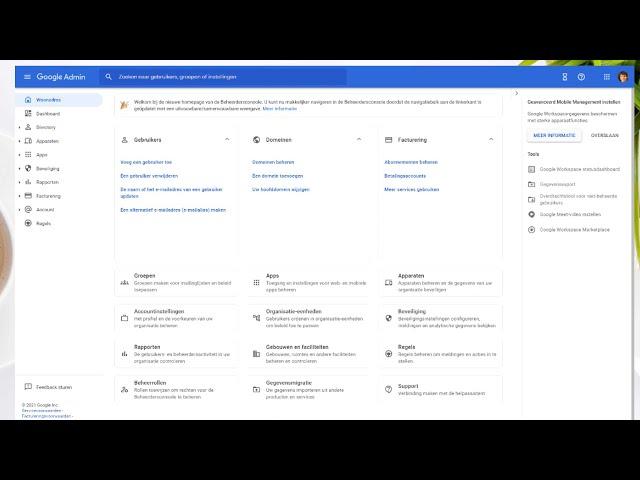The height and width of the screenshot is (480, 640).
Task: Open Organisatie-eenheden card icon
Action: click(256, 318)
